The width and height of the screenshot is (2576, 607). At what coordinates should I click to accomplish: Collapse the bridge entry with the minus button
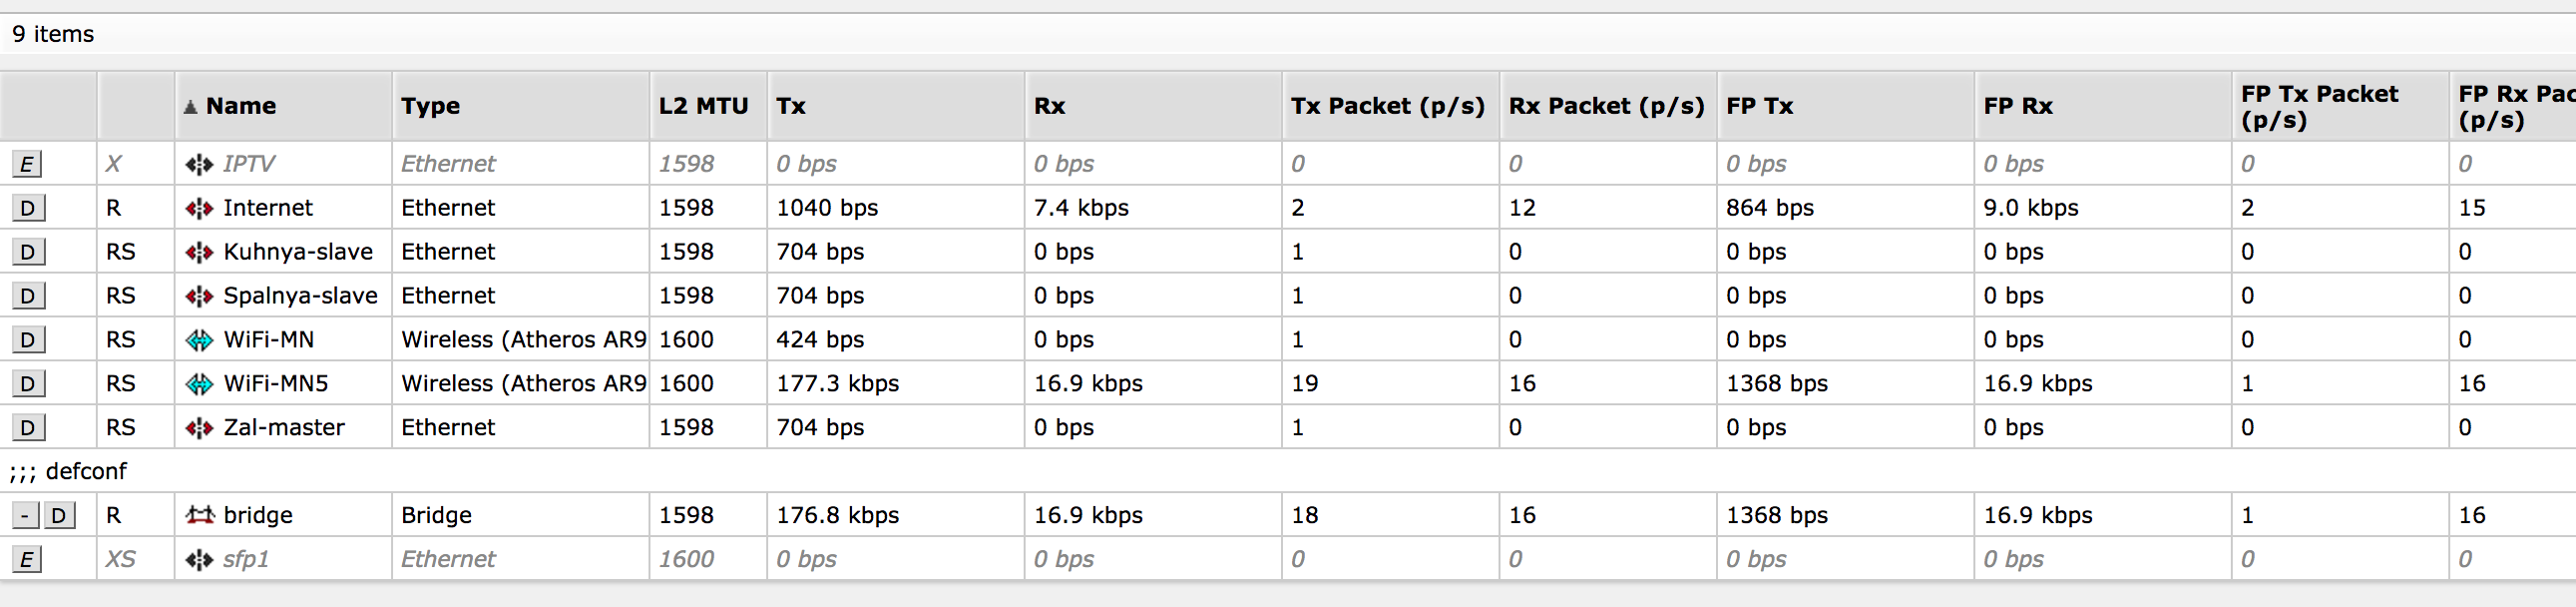pos(24,514)
